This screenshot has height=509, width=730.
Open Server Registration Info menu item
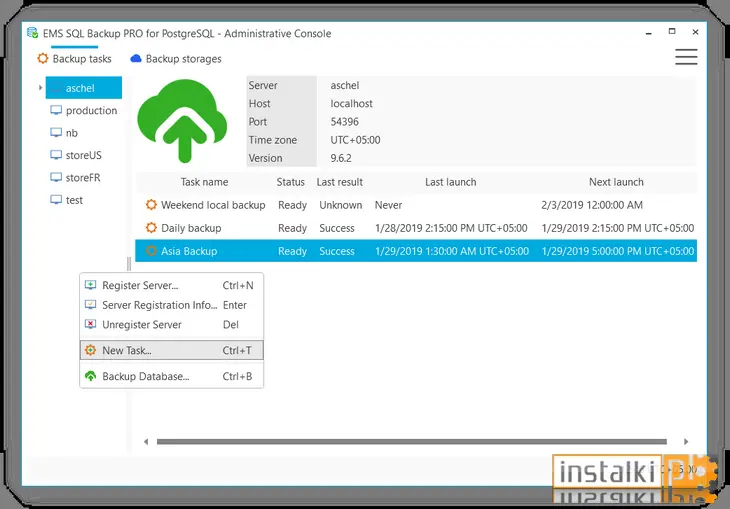pos(171,305)
